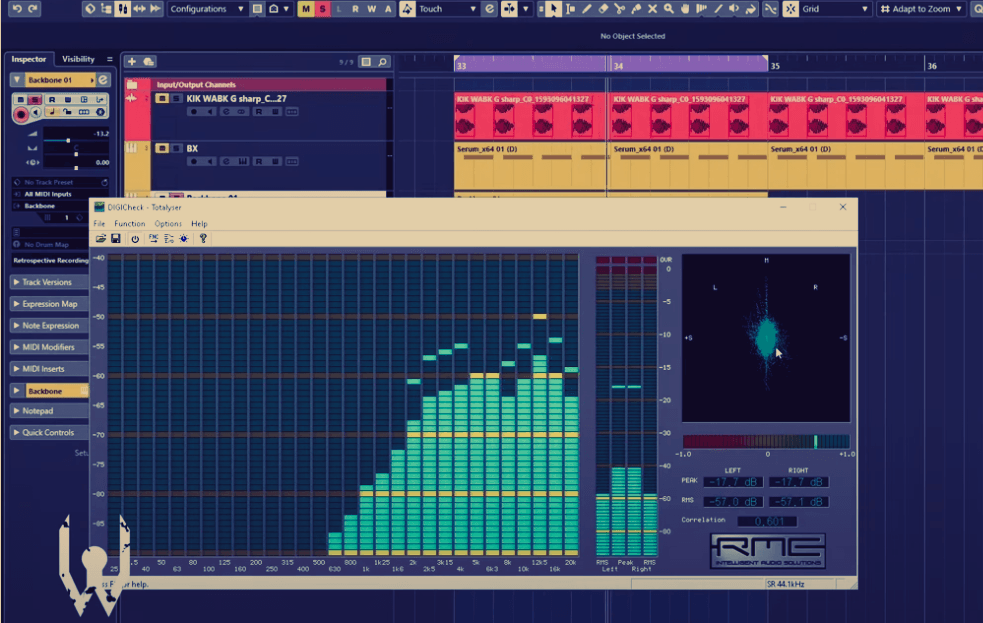Viewport: 983px width, 623px height.
Task: Open the Function menu in DIGICheck
Action: pyautogui.click(x=129, y=224)
